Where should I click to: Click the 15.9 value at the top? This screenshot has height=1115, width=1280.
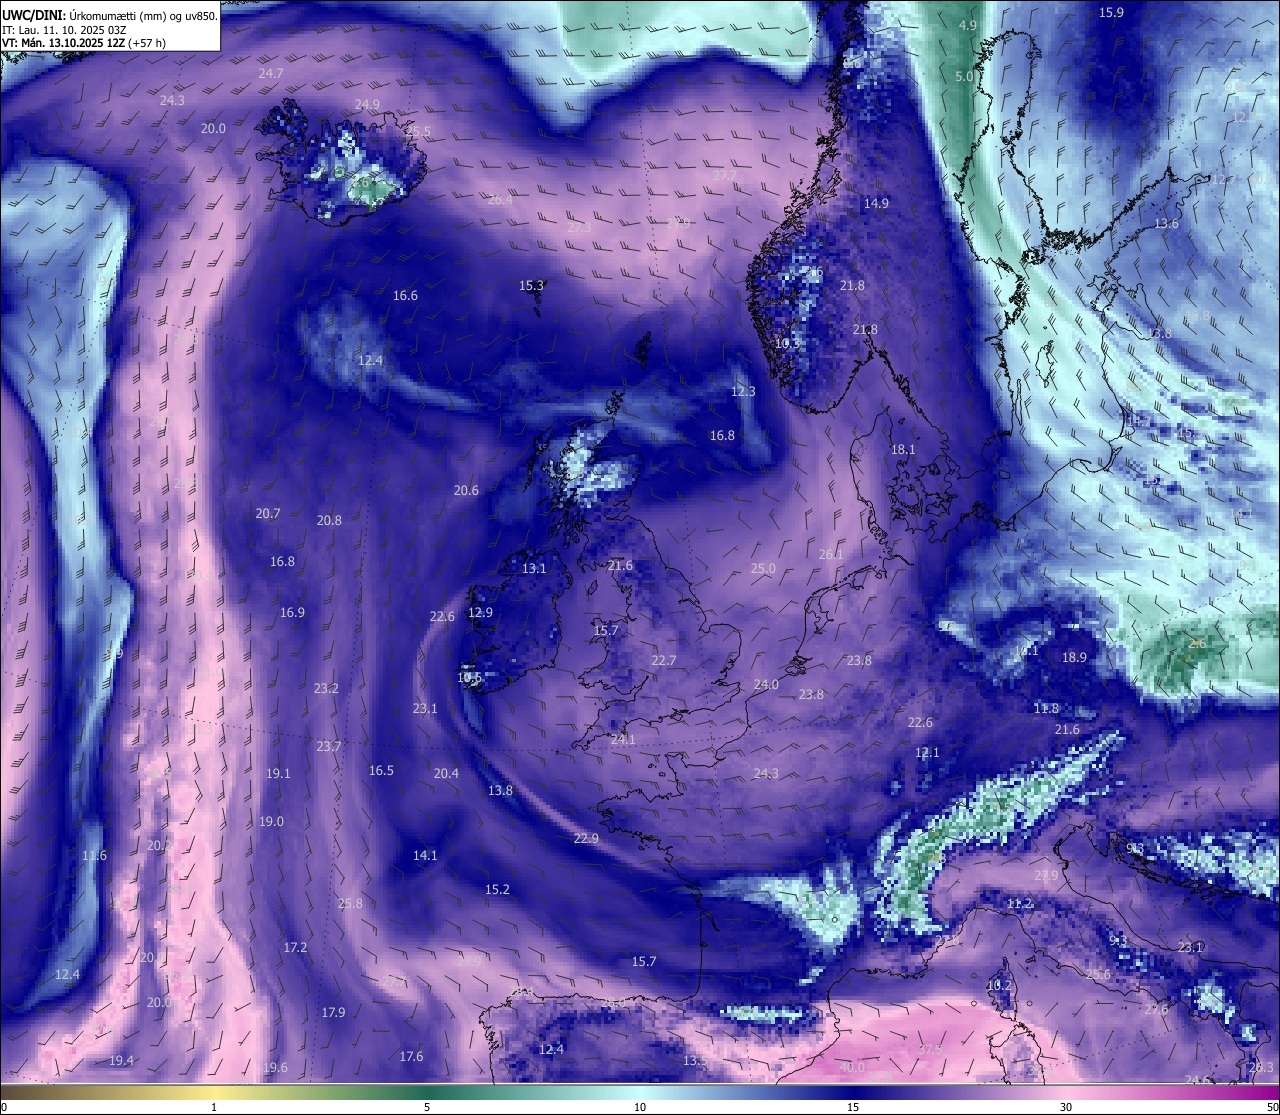click(x=1111, y=13)
